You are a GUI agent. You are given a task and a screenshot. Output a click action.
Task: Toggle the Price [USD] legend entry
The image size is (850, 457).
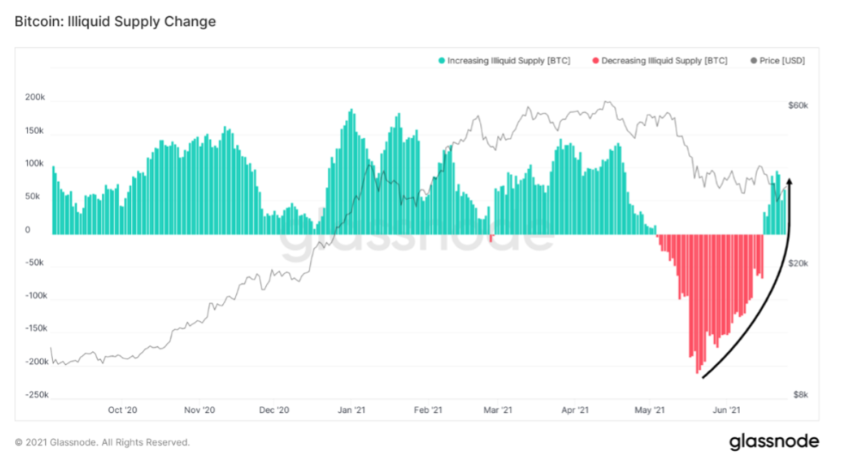click(x=778, y=61)
